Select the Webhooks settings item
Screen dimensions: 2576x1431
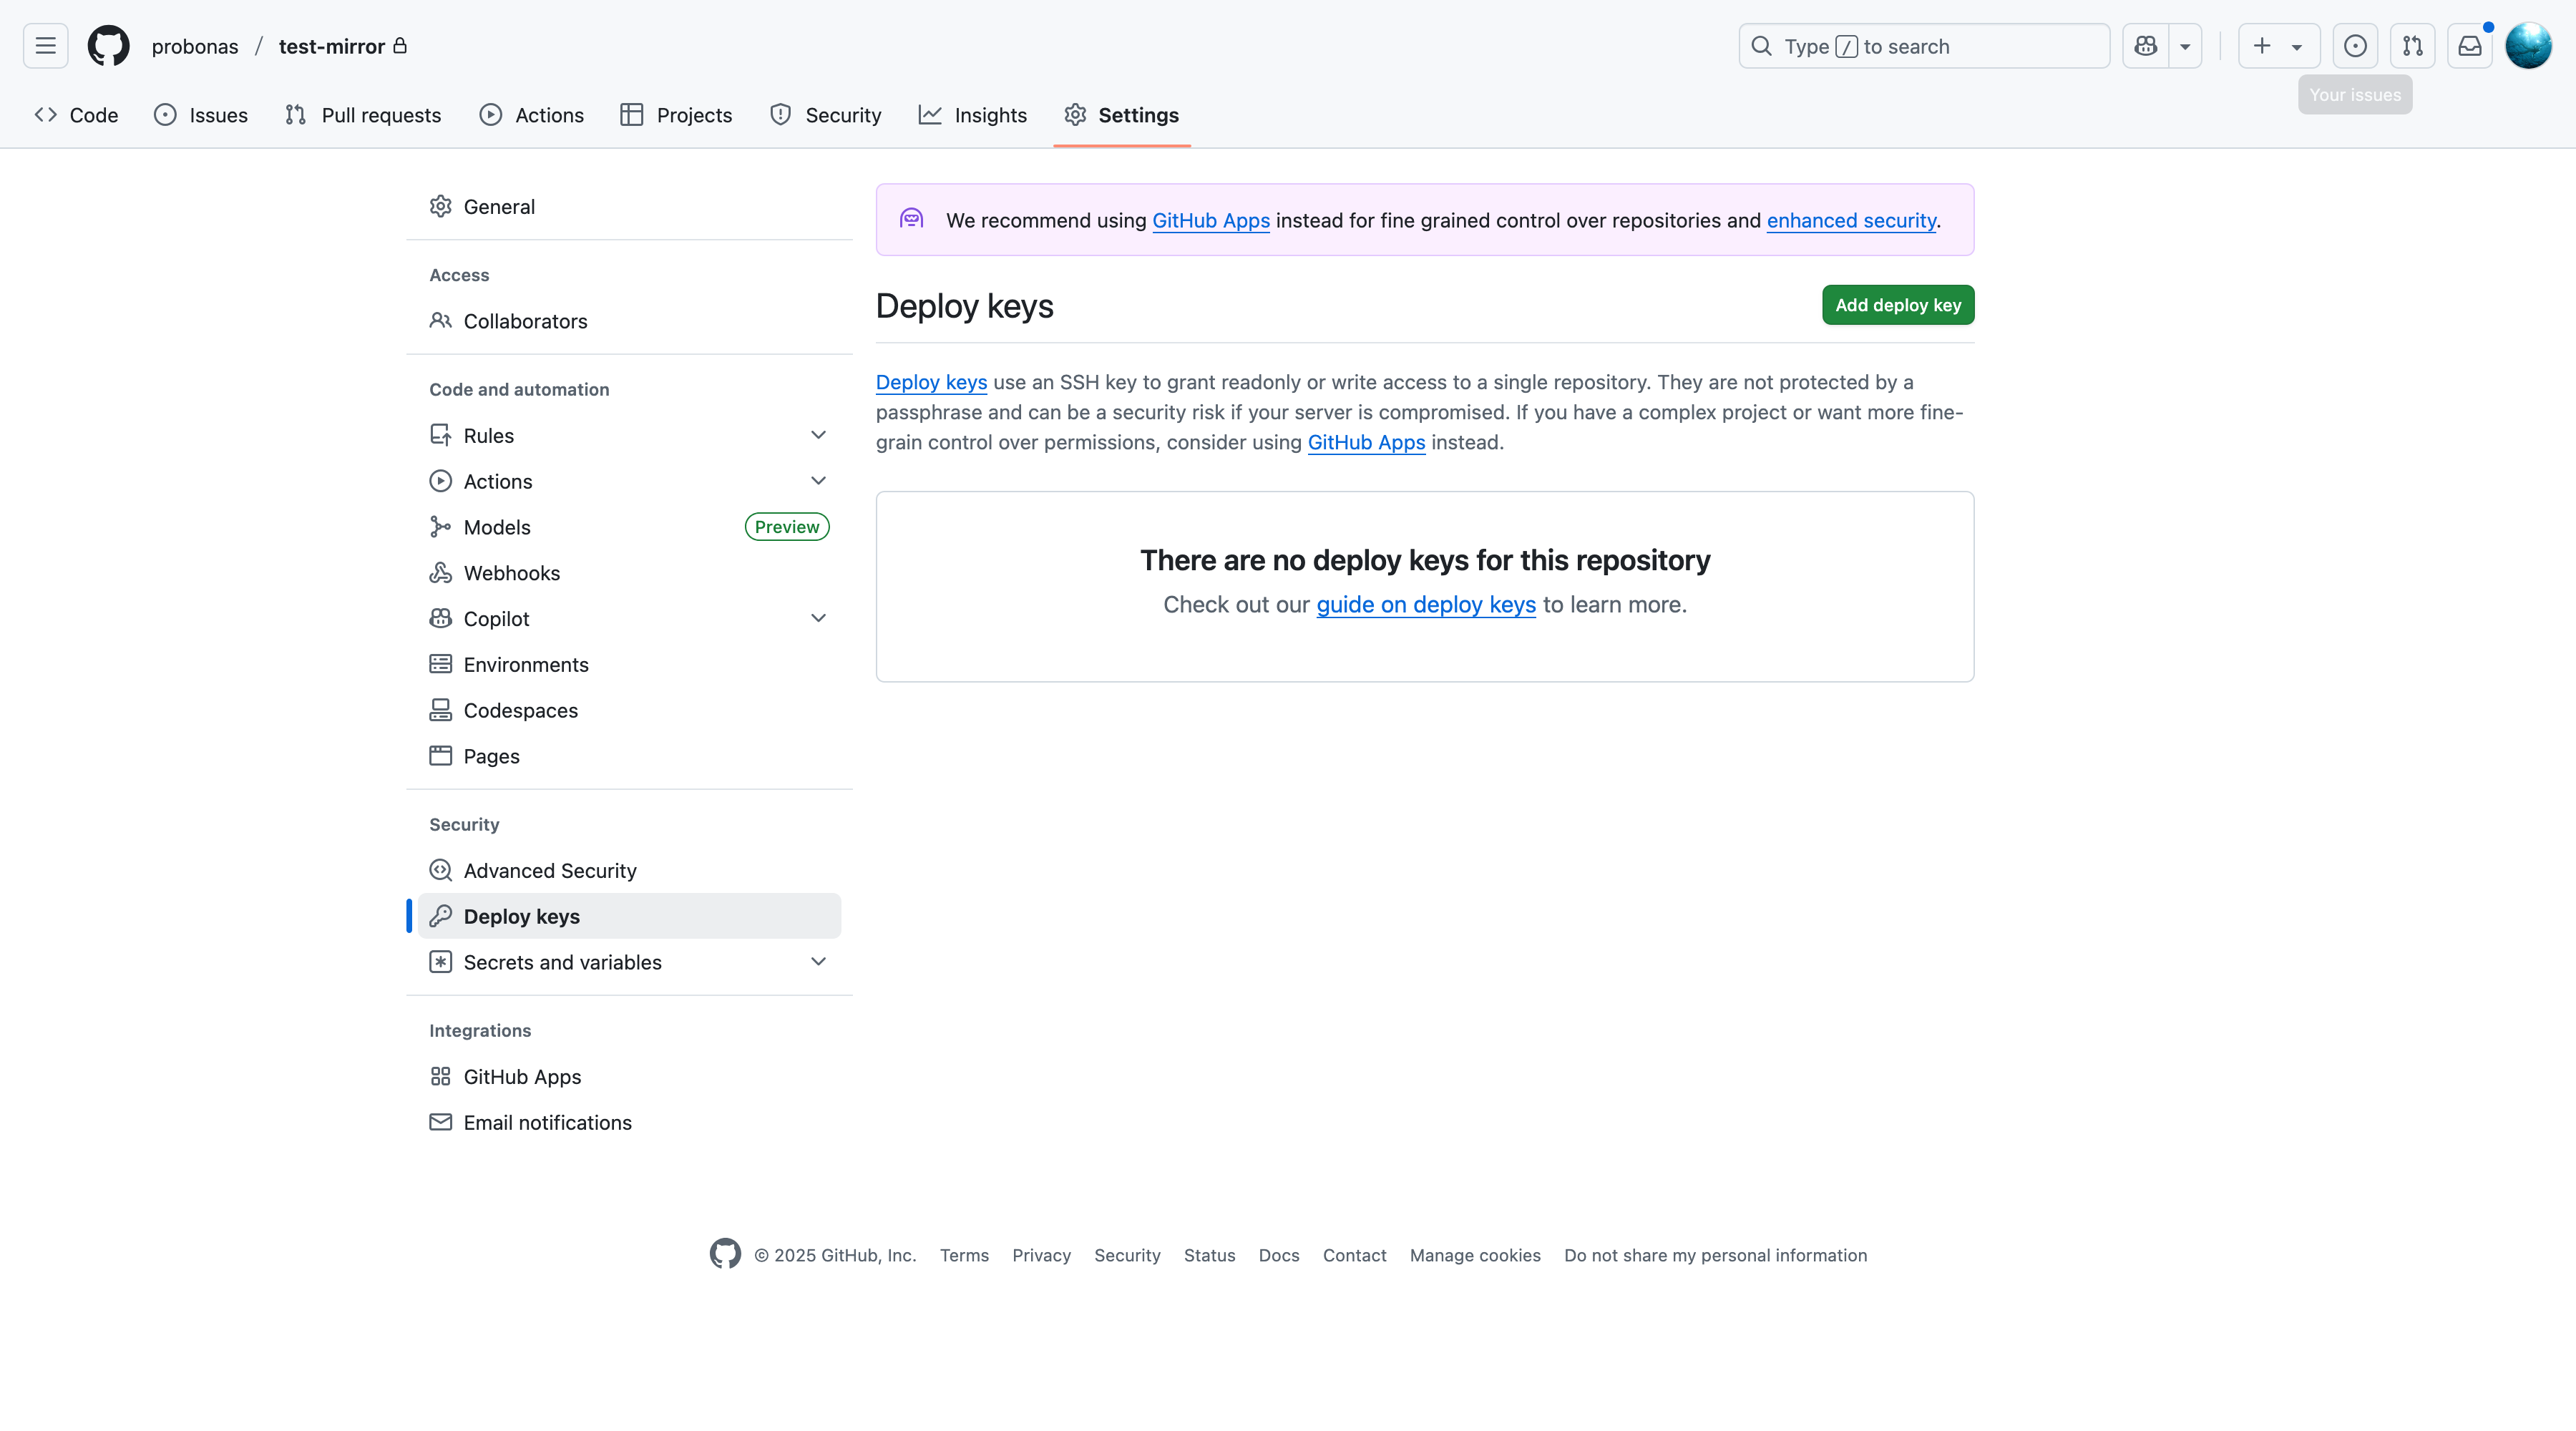(511, 572)
